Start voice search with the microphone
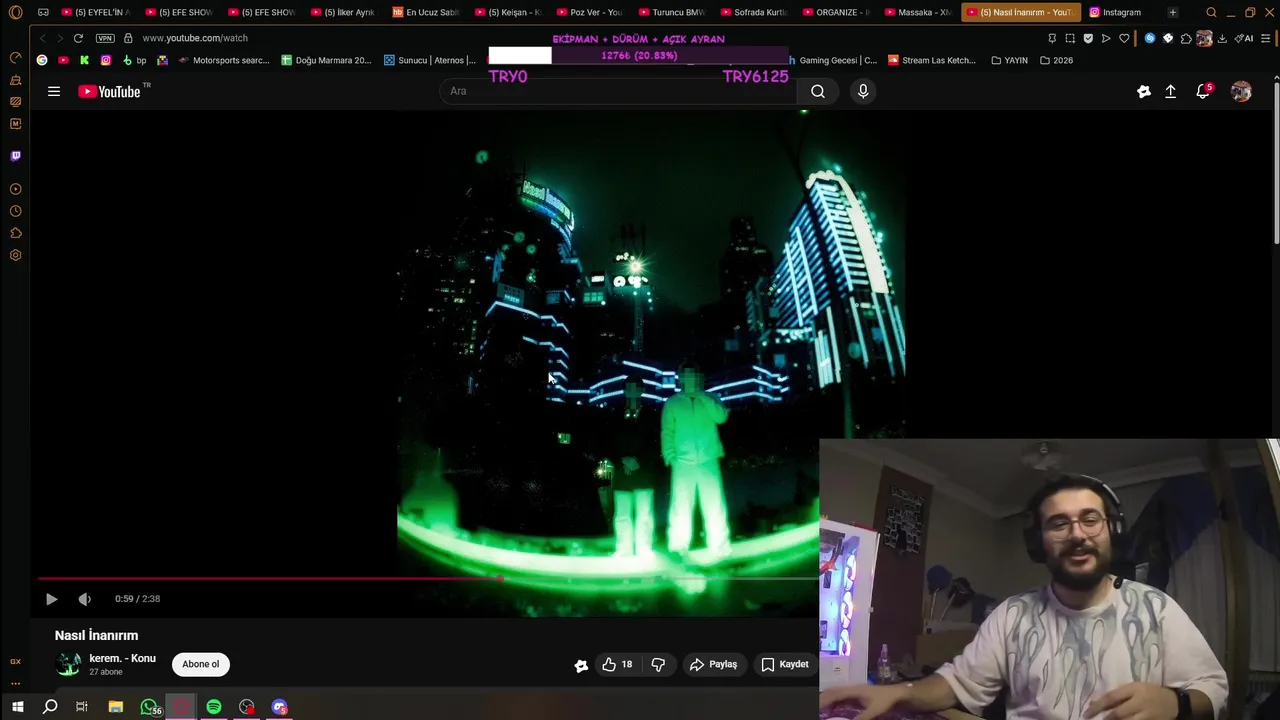 (863, 91)
